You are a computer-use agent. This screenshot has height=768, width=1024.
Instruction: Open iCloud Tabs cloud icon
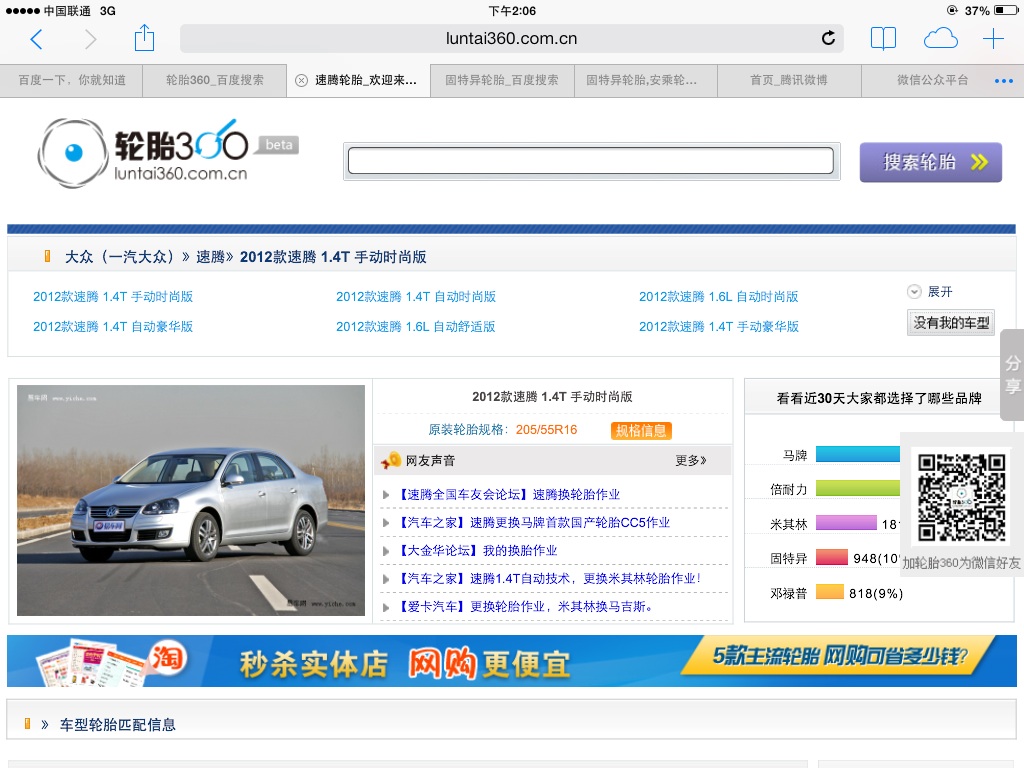tap(940, 39)
